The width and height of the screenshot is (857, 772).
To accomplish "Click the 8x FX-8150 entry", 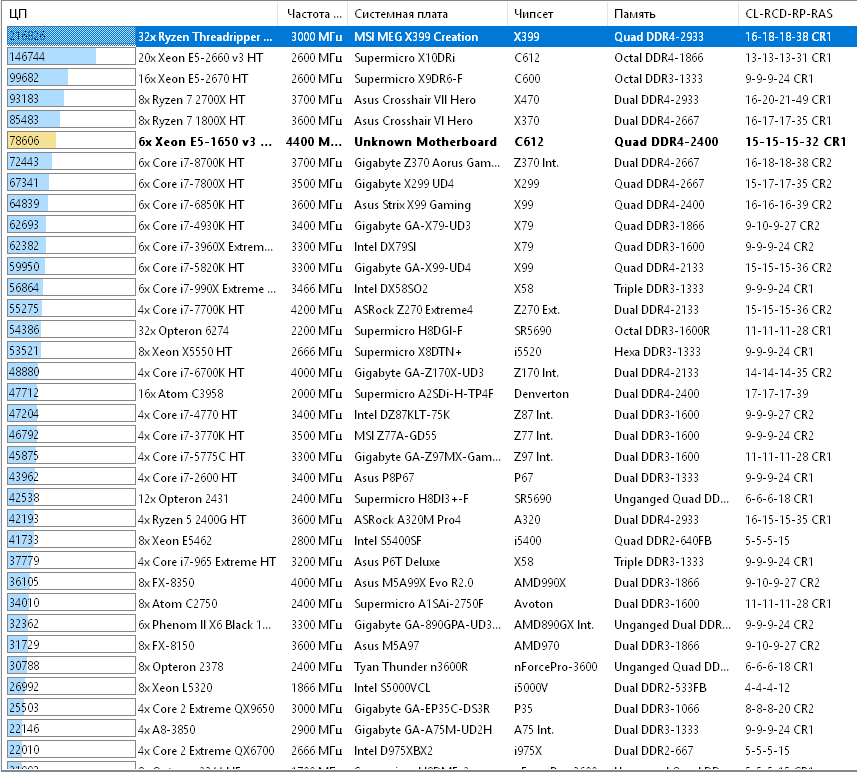I will pyautogui.click(x=166, y=646).
